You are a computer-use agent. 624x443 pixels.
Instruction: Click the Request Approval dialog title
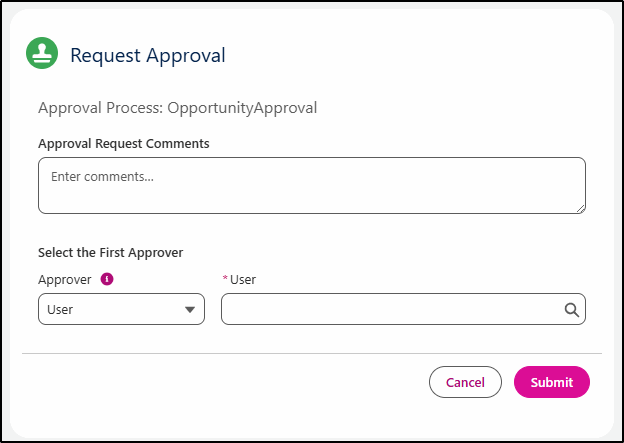tap(147, 55)
